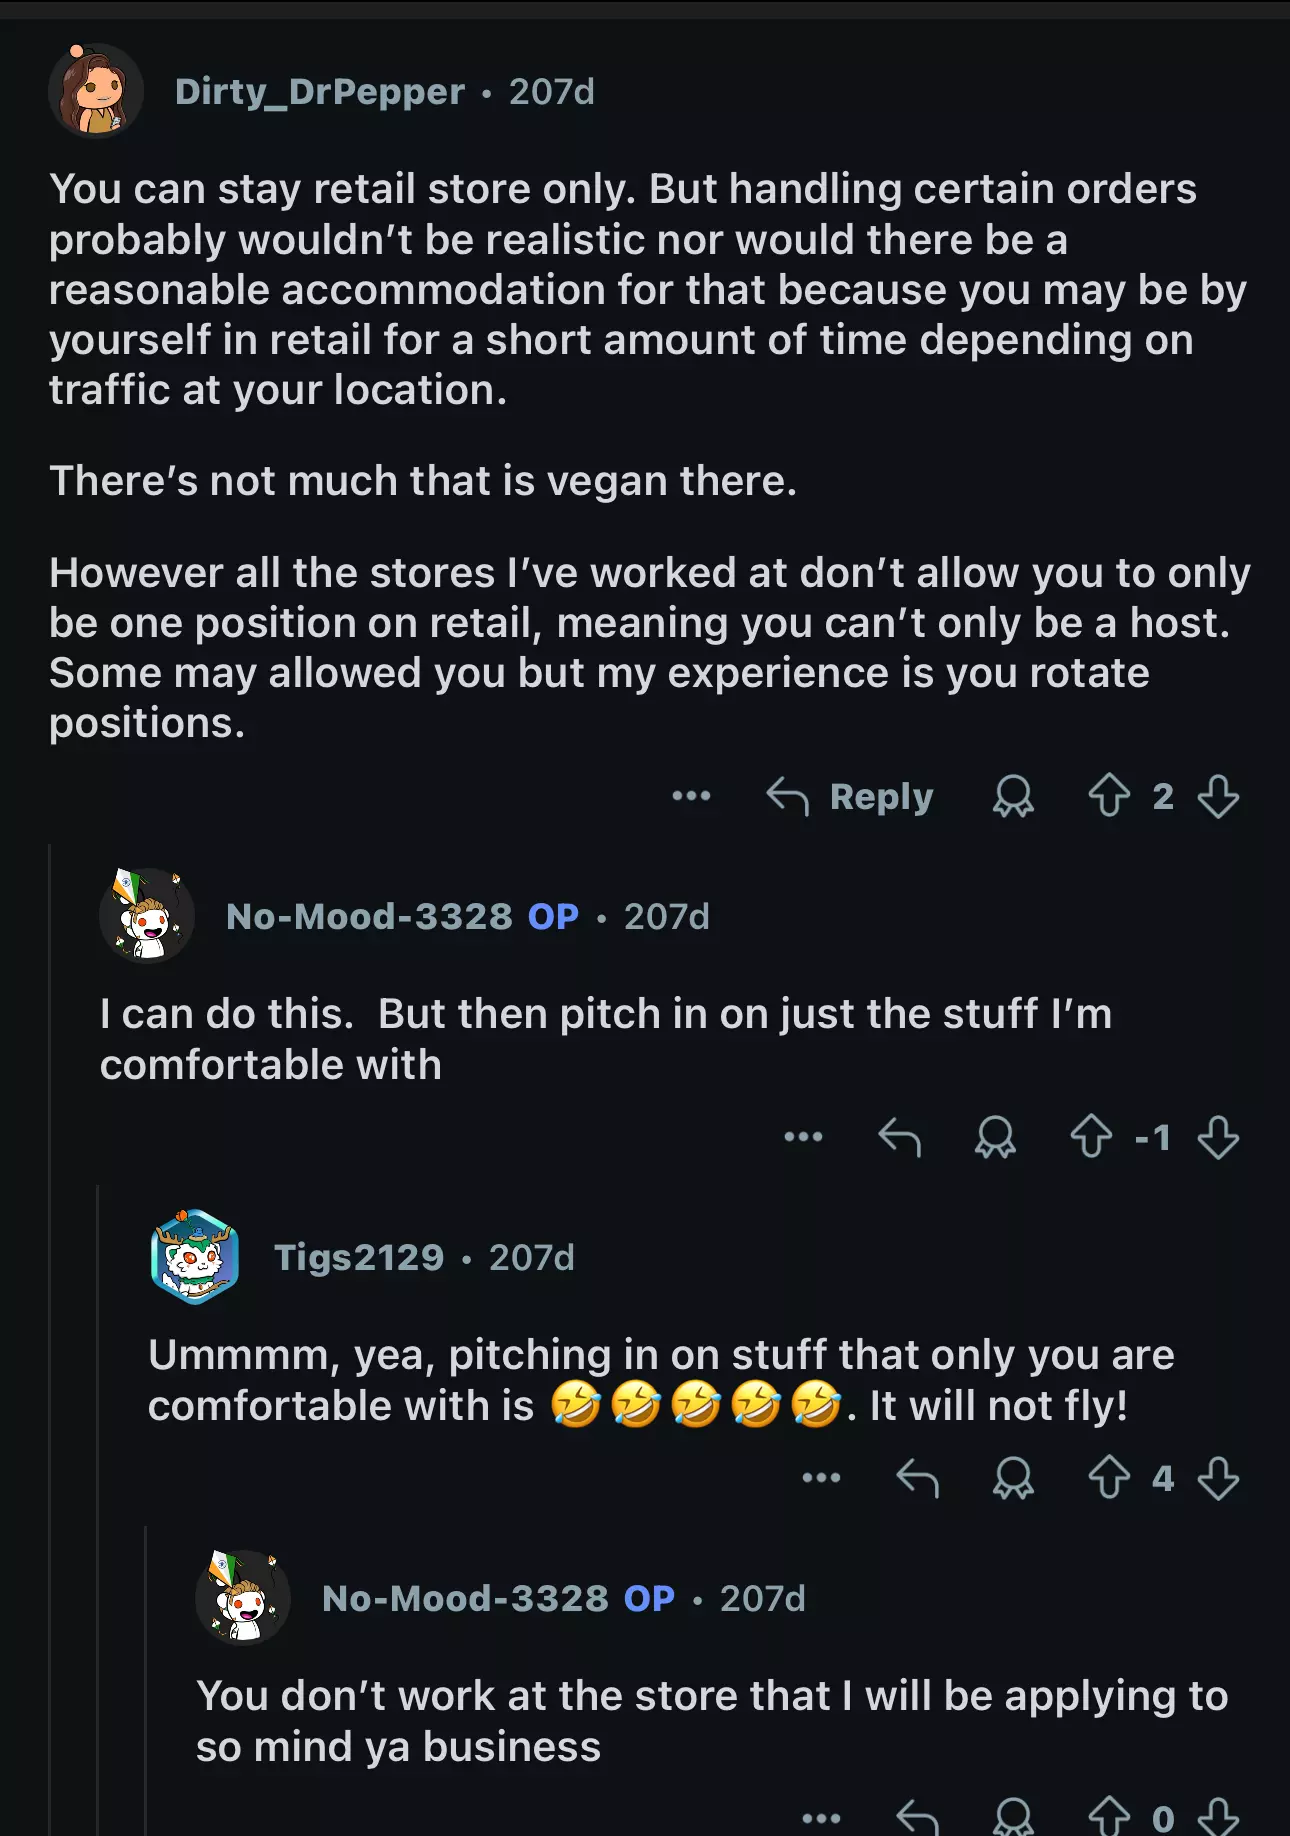
Task: Downvote the 'I can do this' comment
Action: [x=1218, y=1137]
